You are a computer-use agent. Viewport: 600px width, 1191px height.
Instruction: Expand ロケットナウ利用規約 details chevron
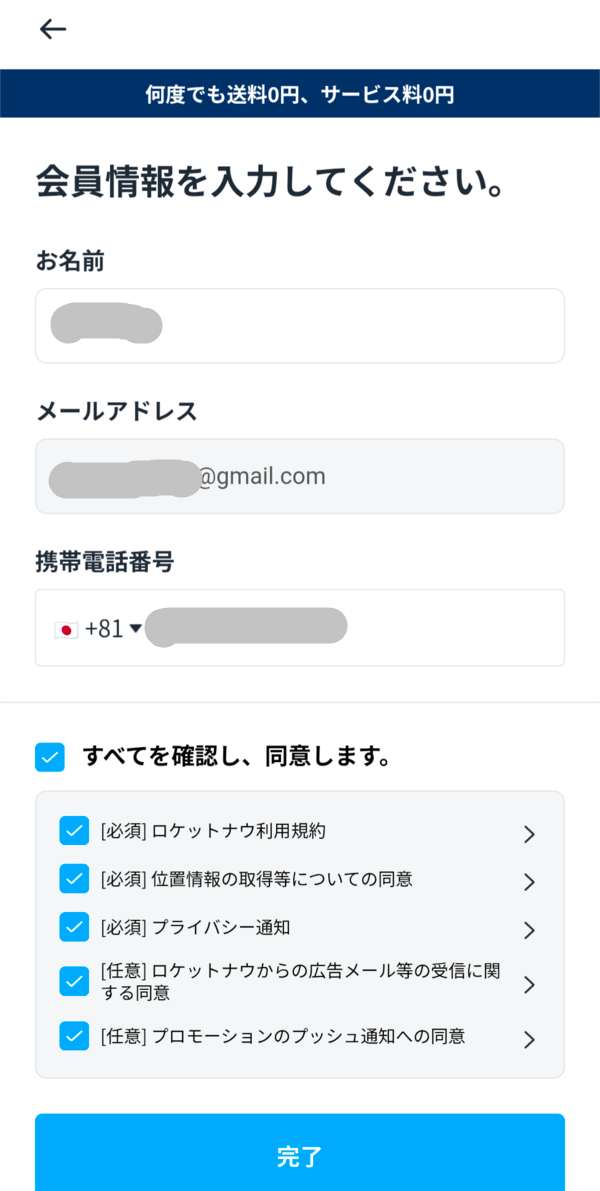[529, 834]
